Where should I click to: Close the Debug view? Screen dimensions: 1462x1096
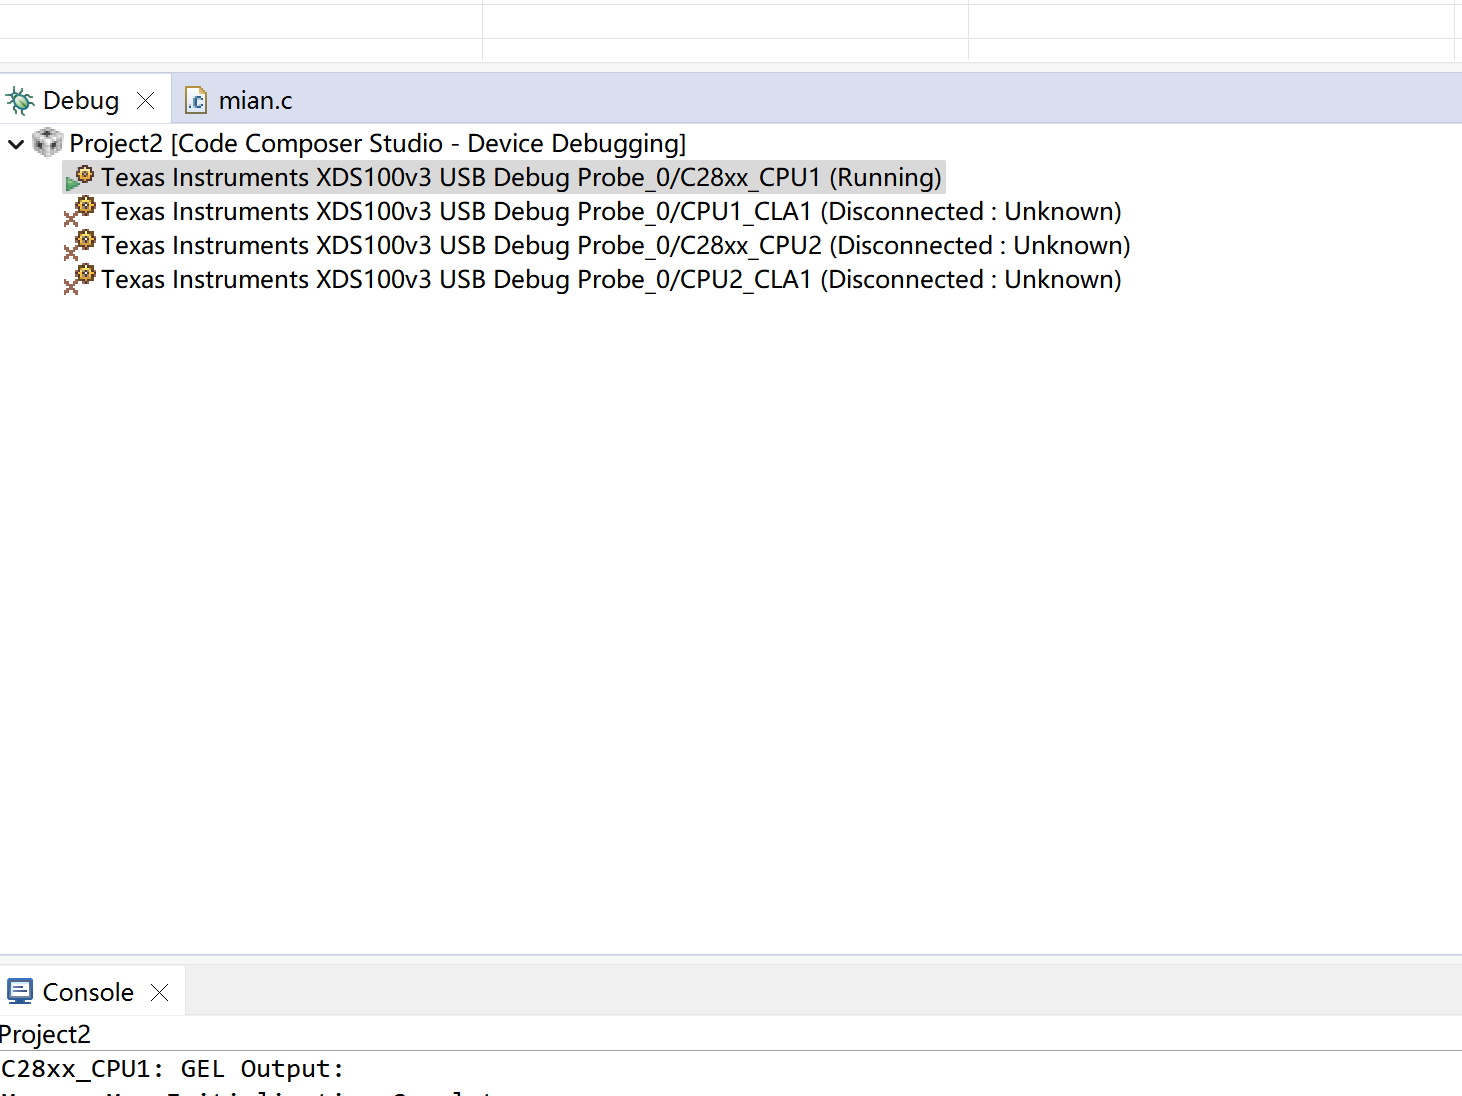tap(145, 99)
